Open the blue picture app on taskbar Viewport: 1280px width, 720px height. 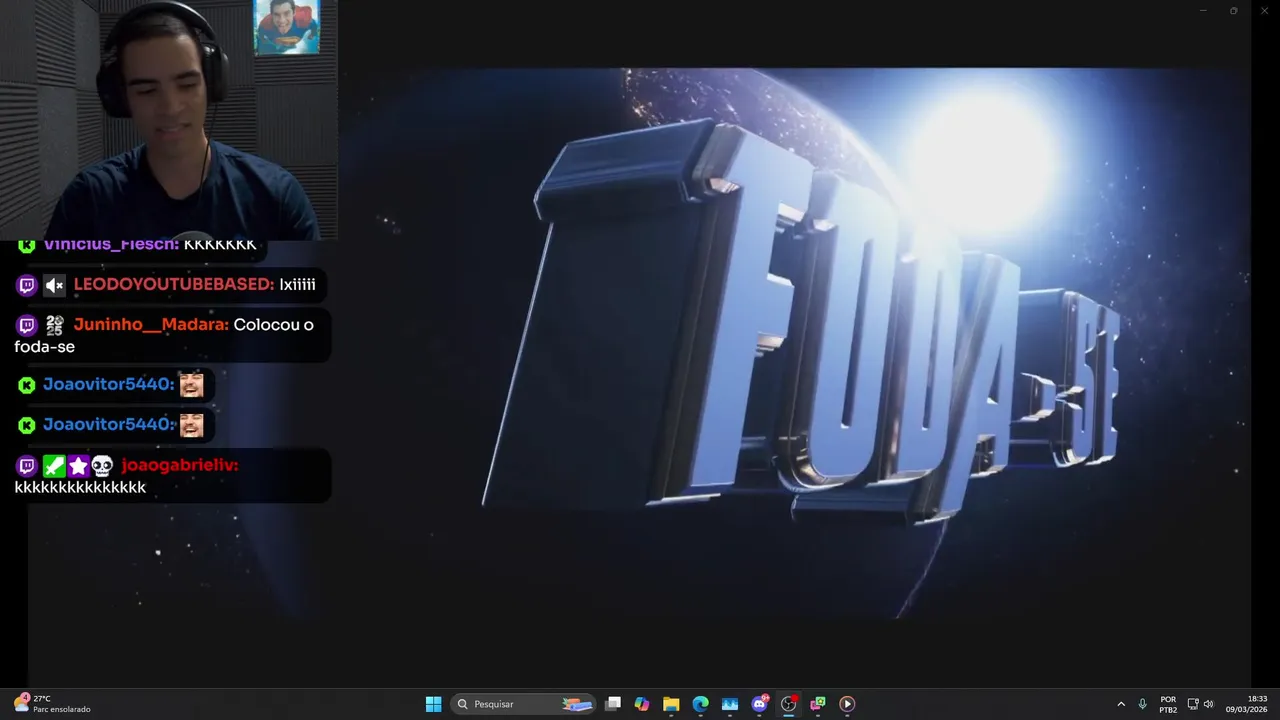coord(729,704)
